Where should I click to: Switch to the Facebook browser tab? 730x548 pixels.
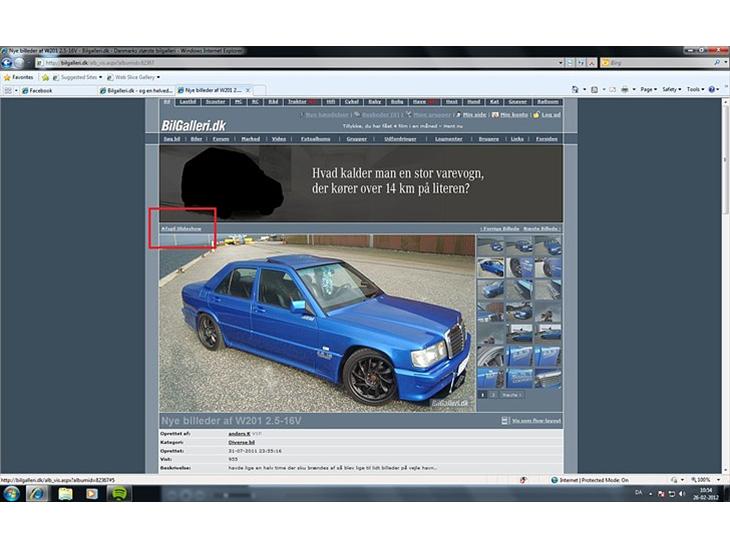point(40,90)
